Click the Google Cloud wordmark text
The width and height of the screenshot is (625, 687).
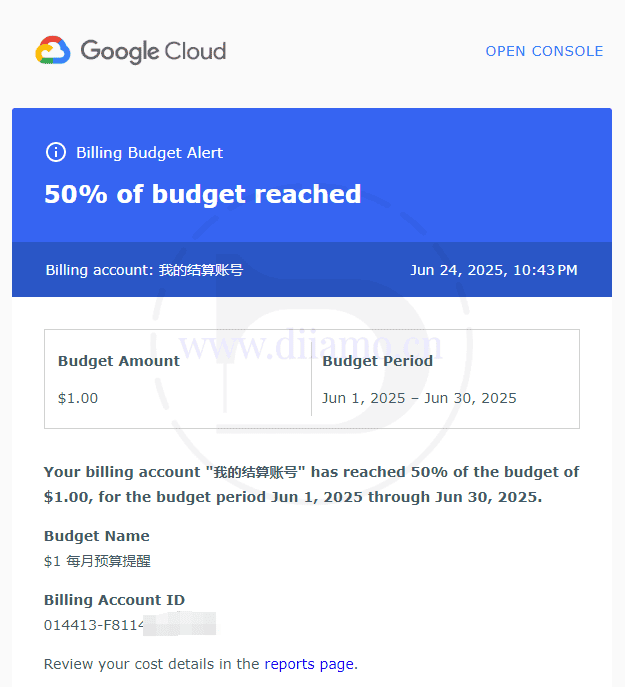[x=153, y=51]
